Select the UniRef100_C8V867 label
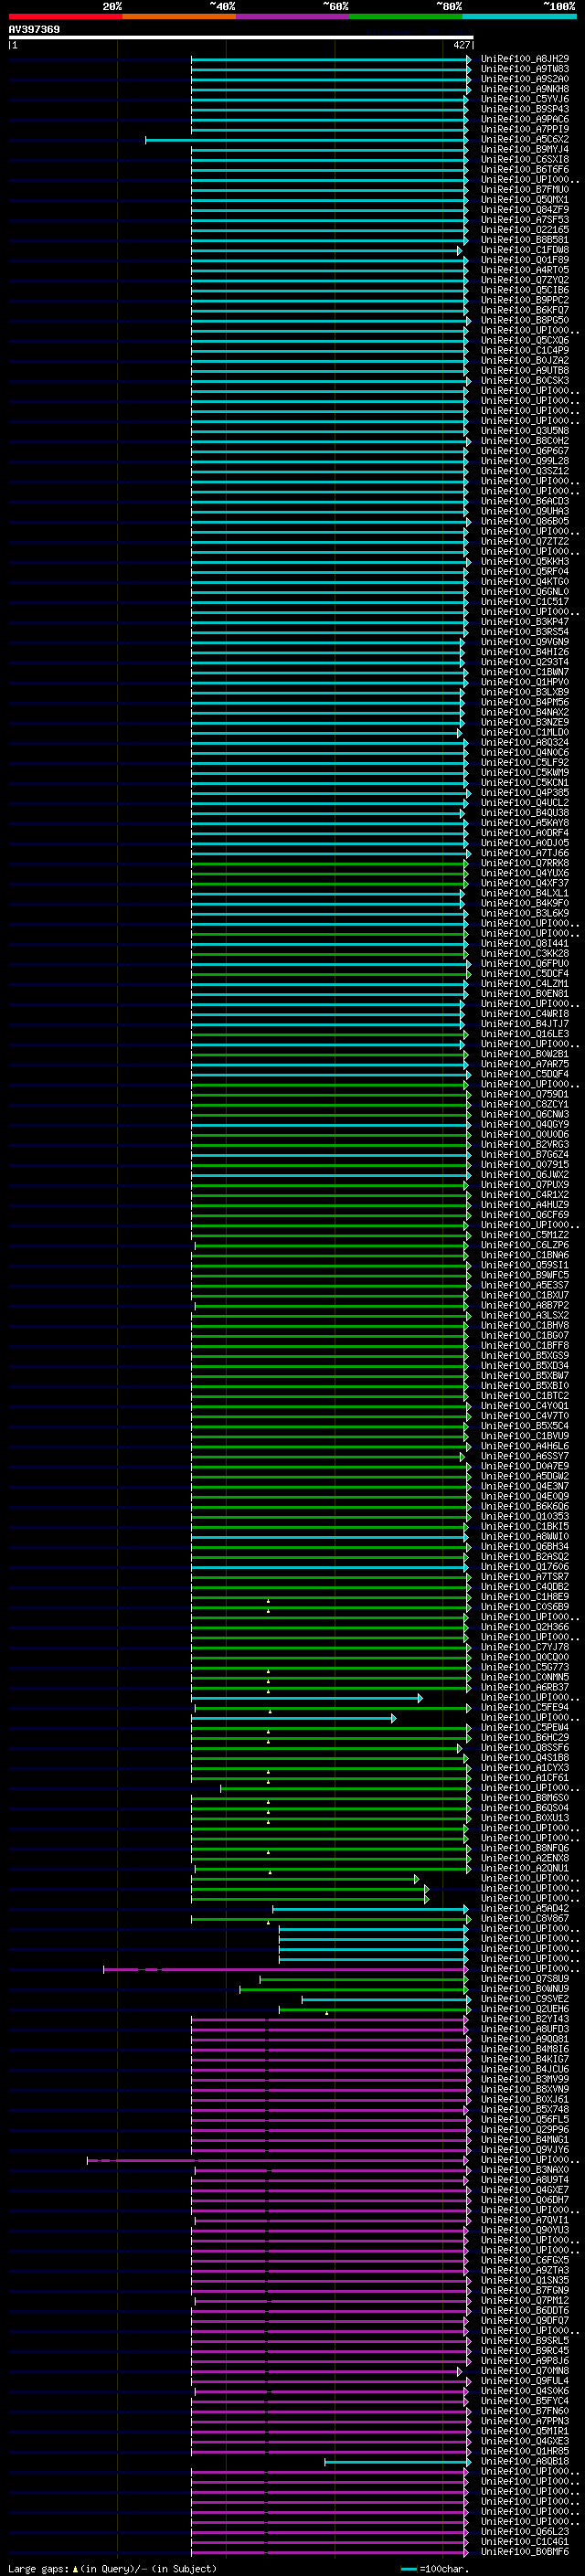The width and height of the screenshot is (585, 2576). [x=525, y=1918]
